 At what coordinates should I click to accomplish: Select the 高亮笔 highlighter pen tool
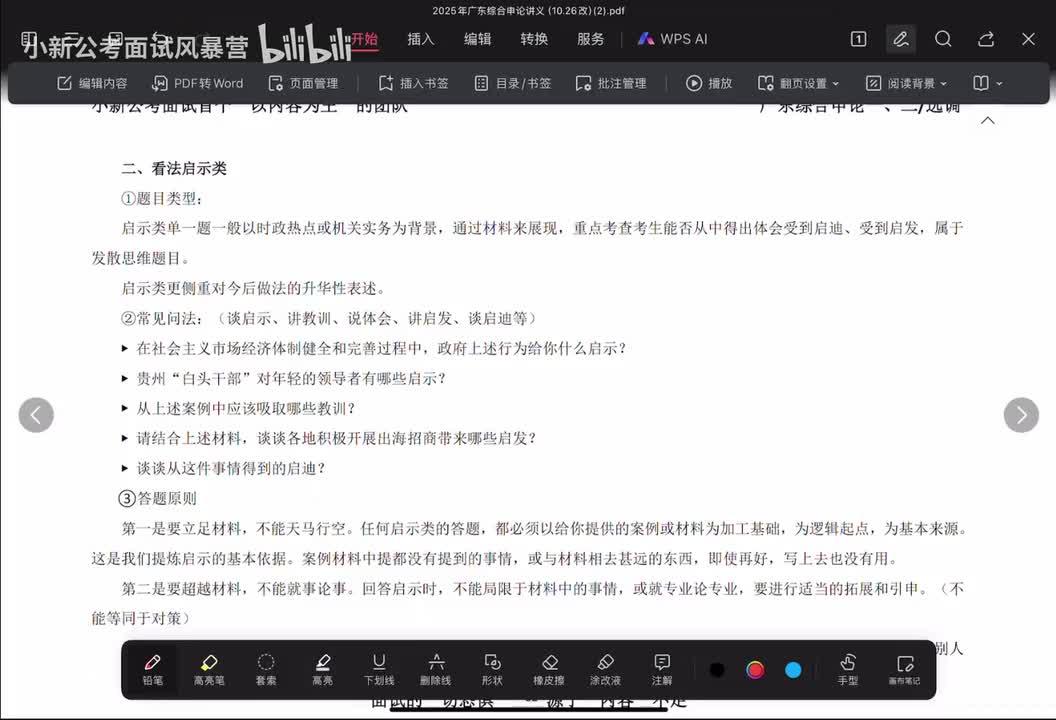click(209, 670)
